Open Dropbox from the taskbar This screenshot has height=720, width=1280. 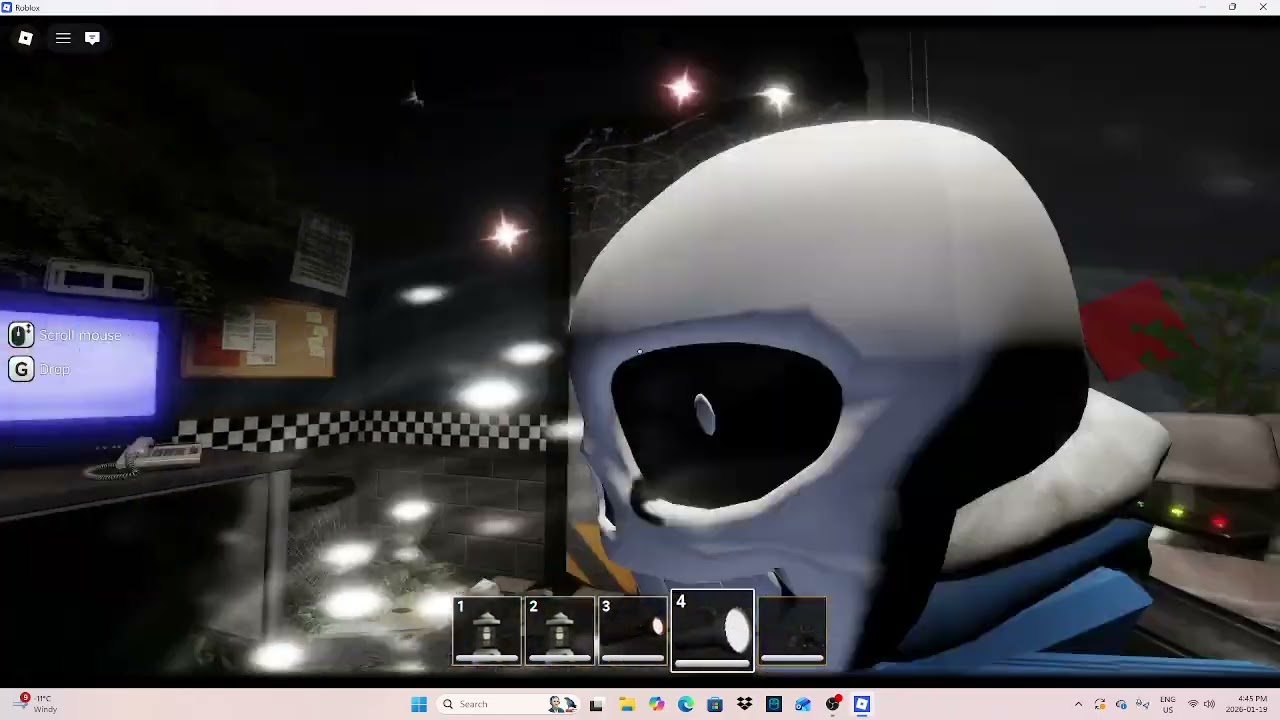(745, 704)
